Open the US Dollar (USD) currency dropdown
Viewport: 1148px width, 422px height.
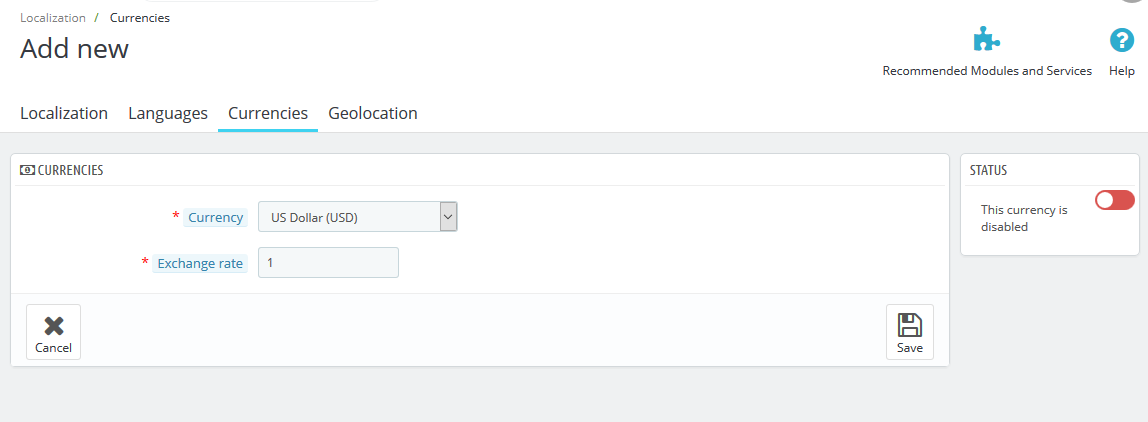coord(357,217)
